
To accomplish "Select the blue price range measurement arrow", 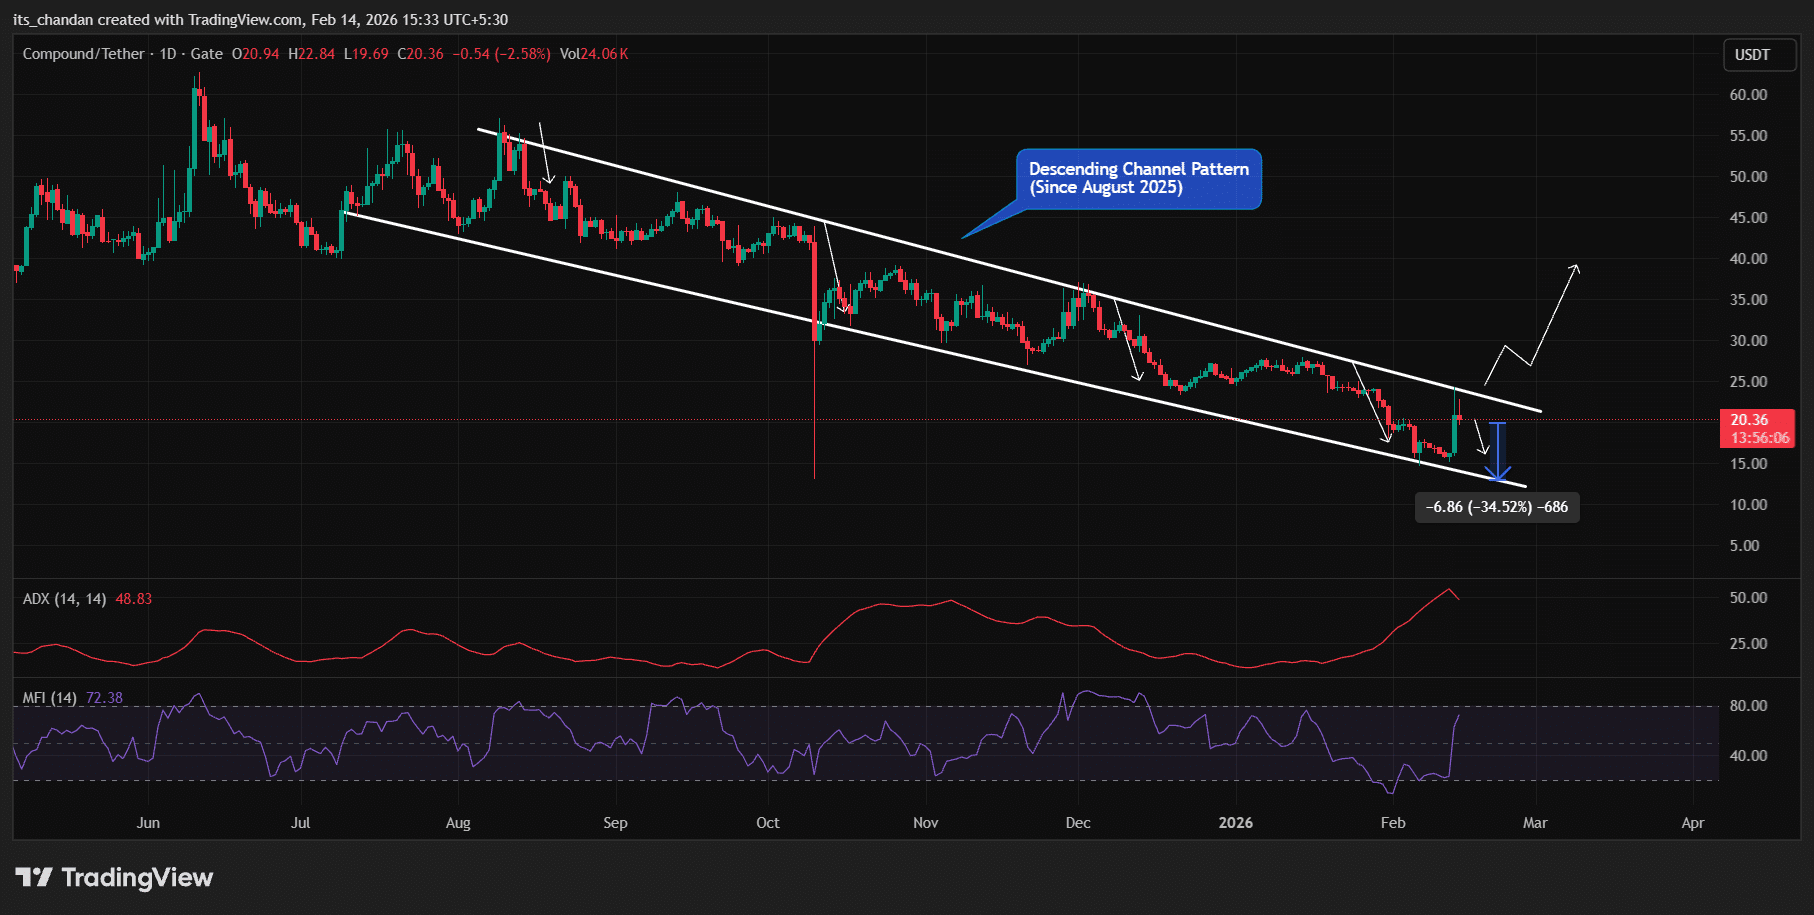I will (1497, 450).
